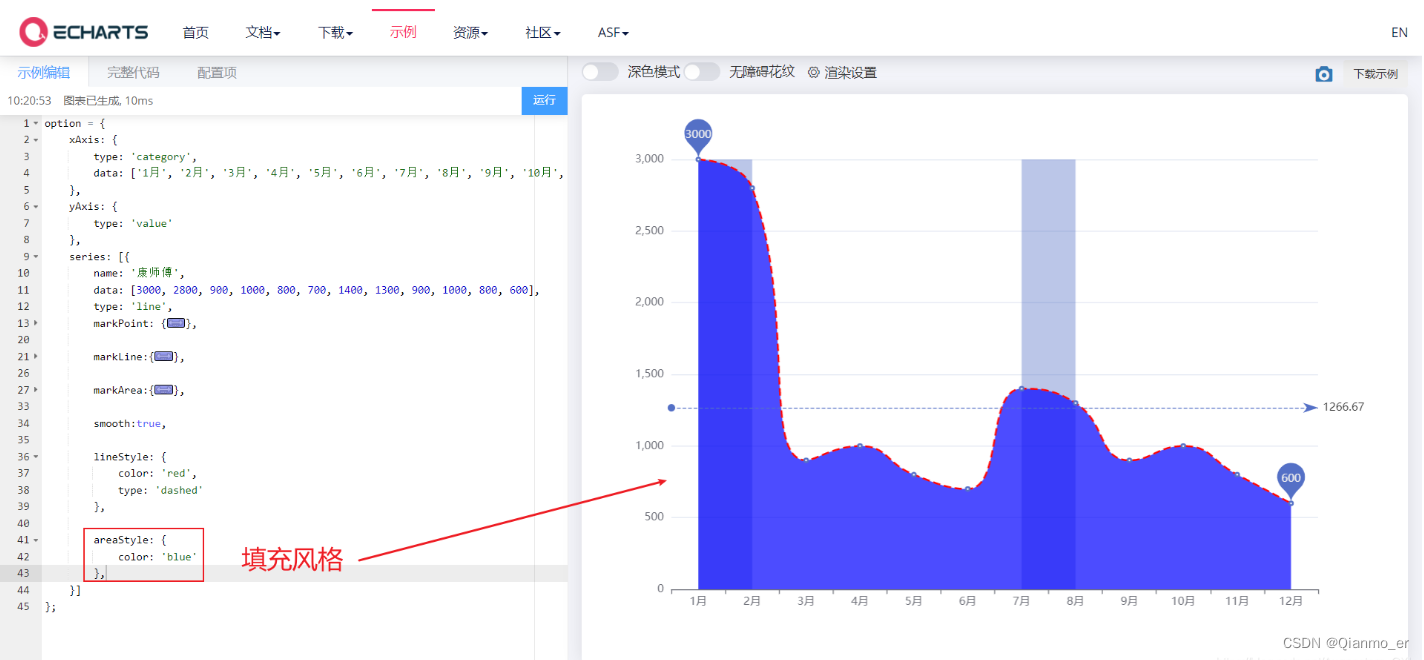Turn on the 无障碍花纹 accessibility toggle

701,71
